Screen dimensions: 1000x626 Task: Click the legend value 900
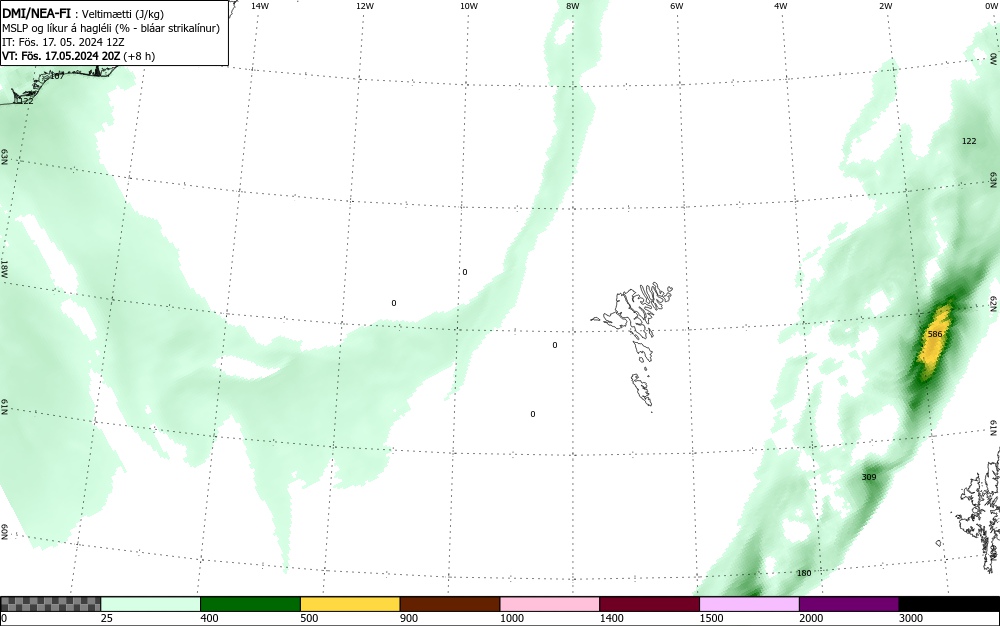coord(409,618)
